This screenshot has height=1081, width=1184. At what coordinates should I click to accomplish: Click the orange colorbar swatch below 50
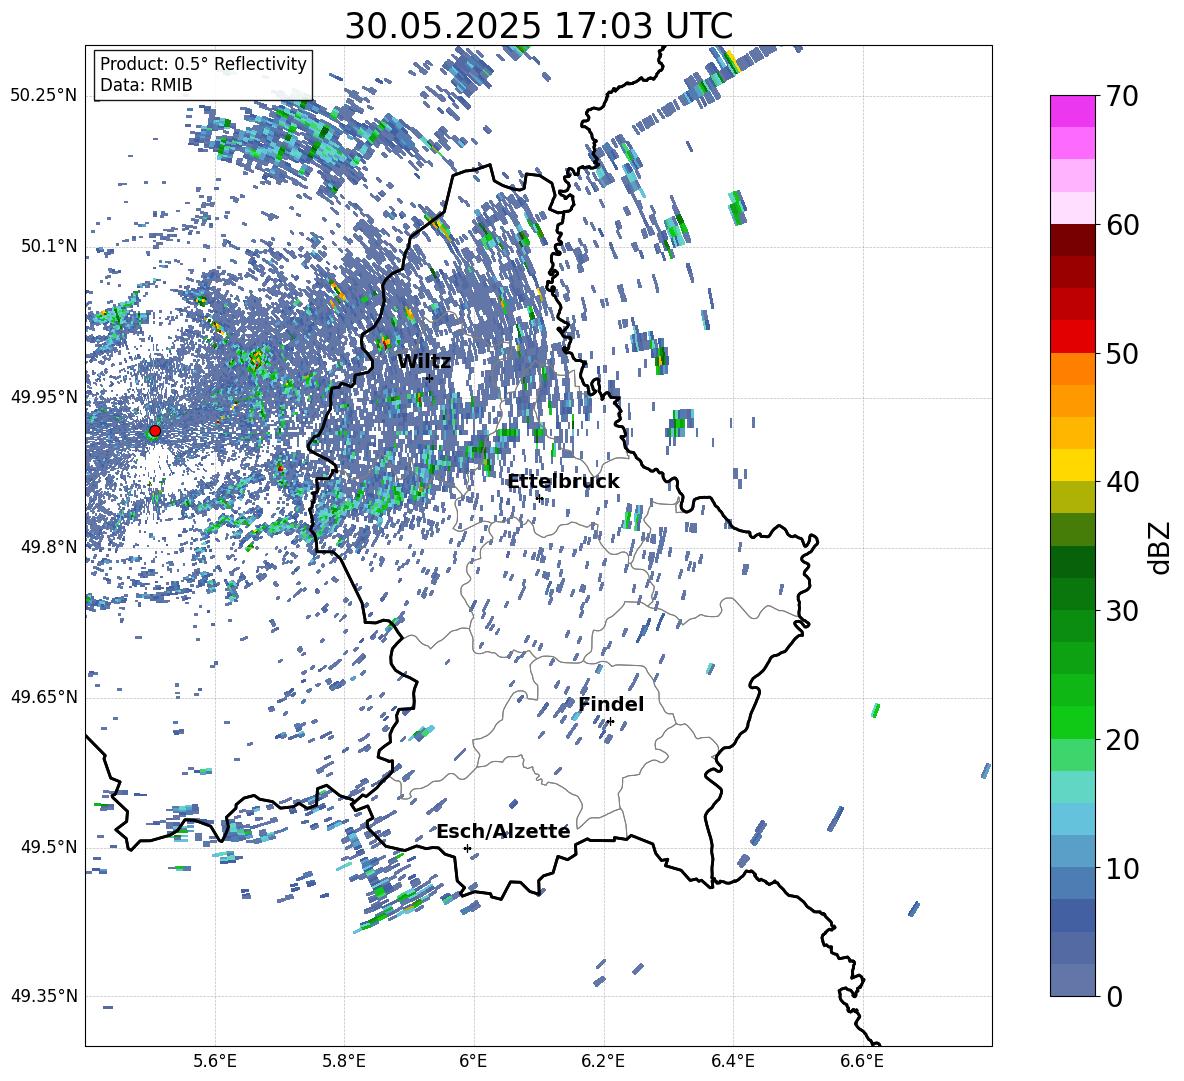point(1072,368)
